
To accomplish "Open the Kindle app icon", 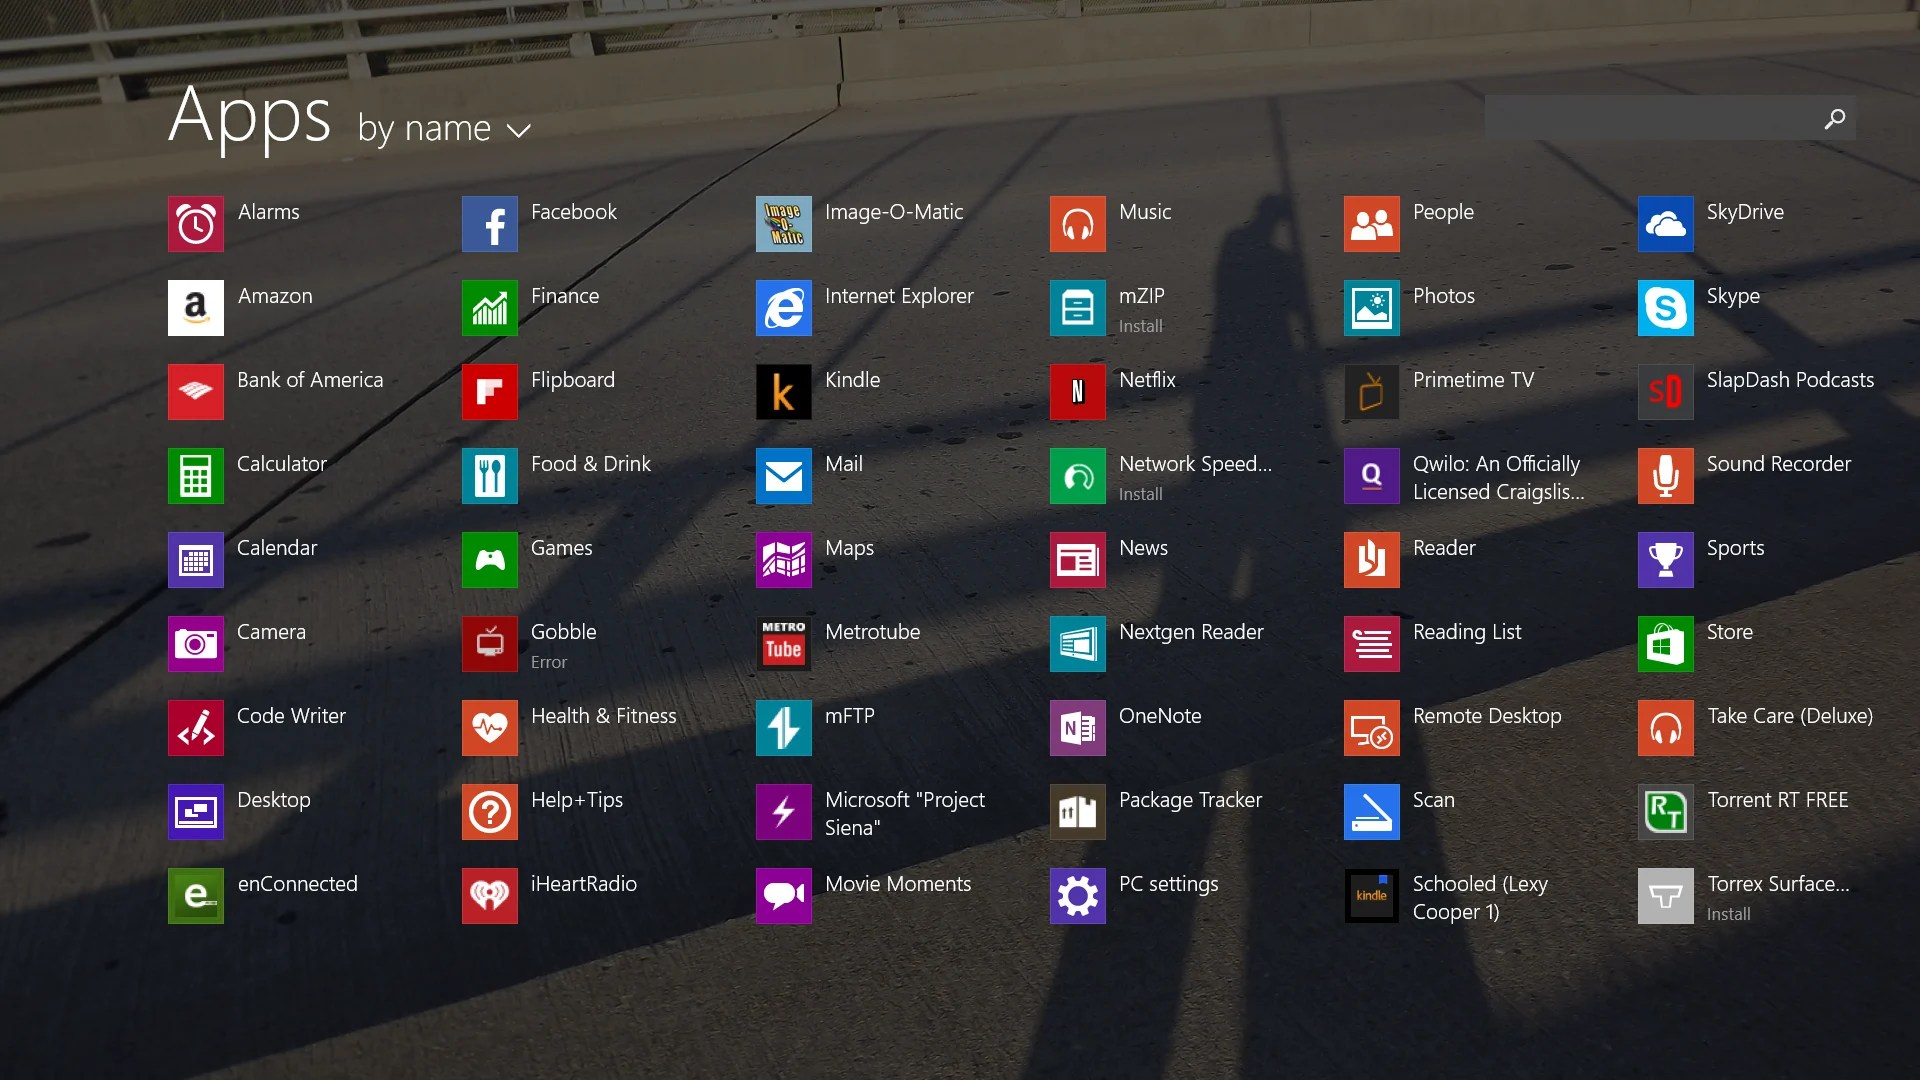I will pos(783,392).
